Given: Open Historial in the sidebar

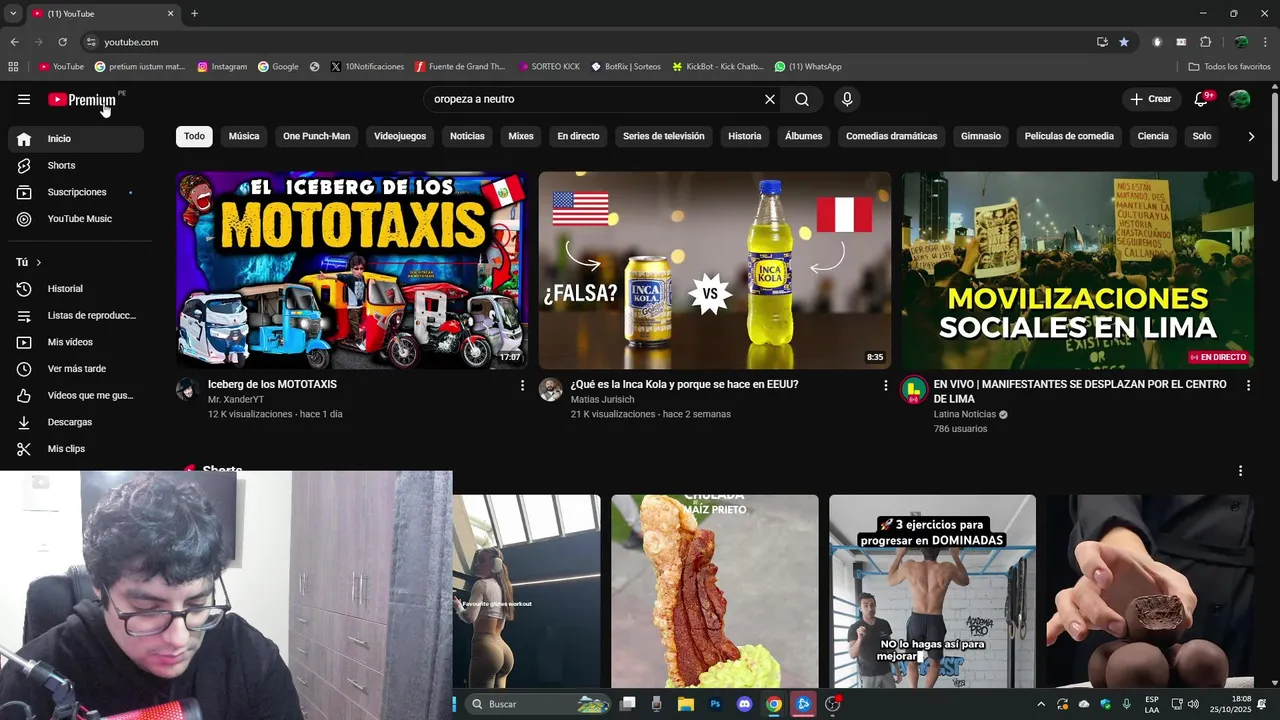Looking at the screenshot, I should click(76, 289).
